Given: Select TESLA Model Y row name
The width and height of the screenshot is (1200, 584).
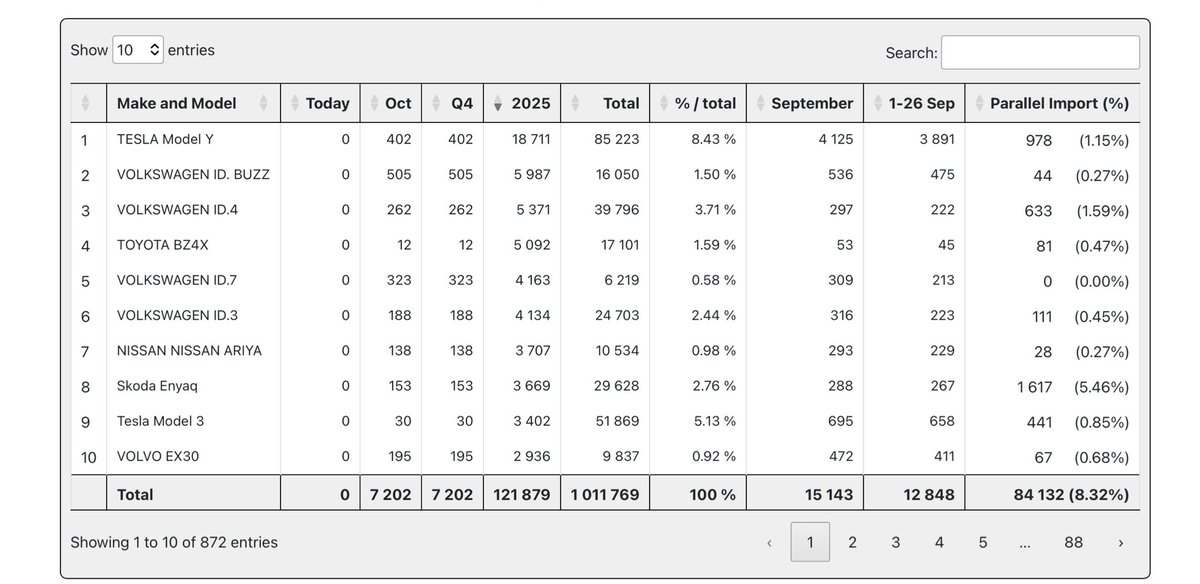Looking at the screenshot, I should pos(165,140).
